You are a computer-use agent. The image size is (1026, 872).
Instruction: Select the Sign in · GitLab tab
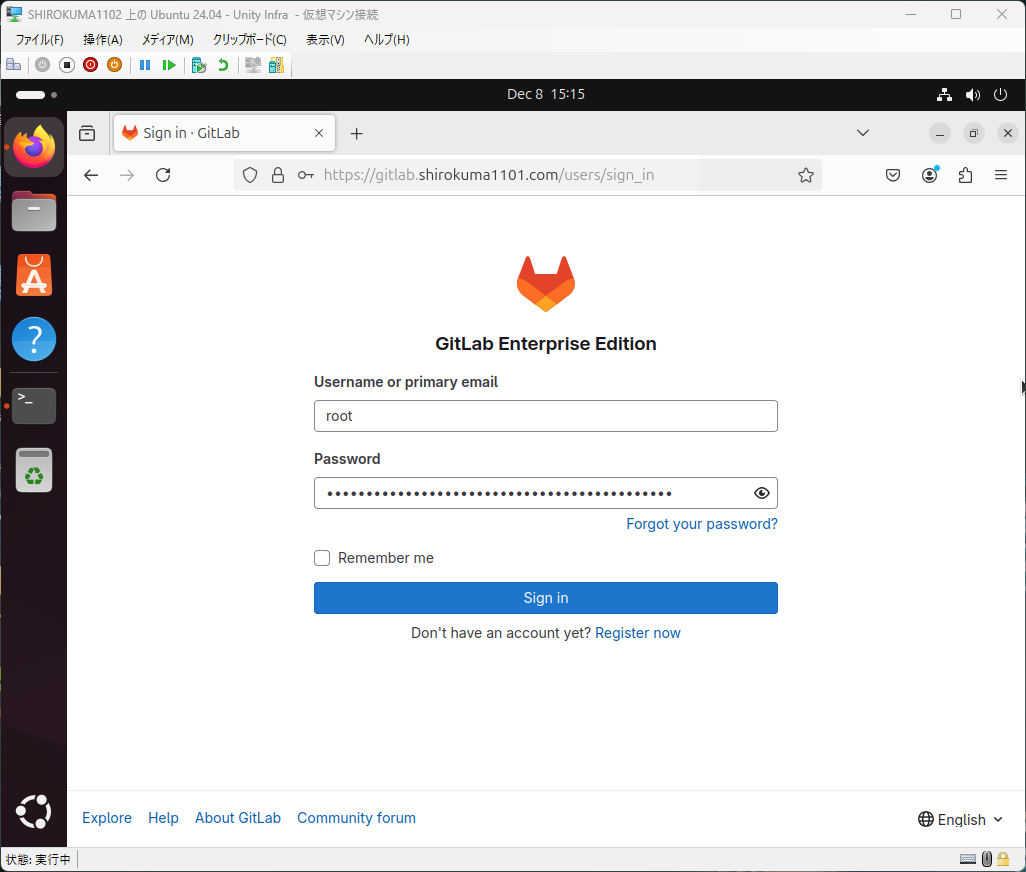click(224, 133)
